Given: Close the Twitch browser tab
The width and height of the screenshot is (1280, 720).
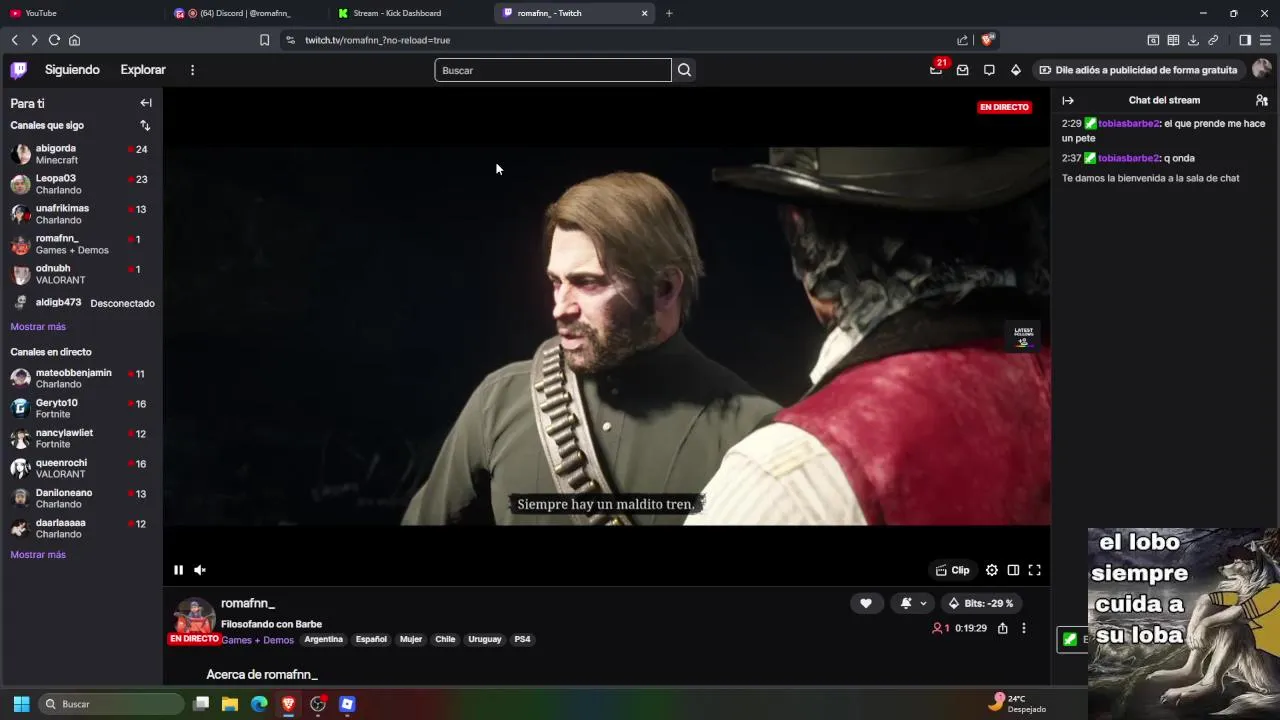Looking at the screenshot, I should 645,13.
